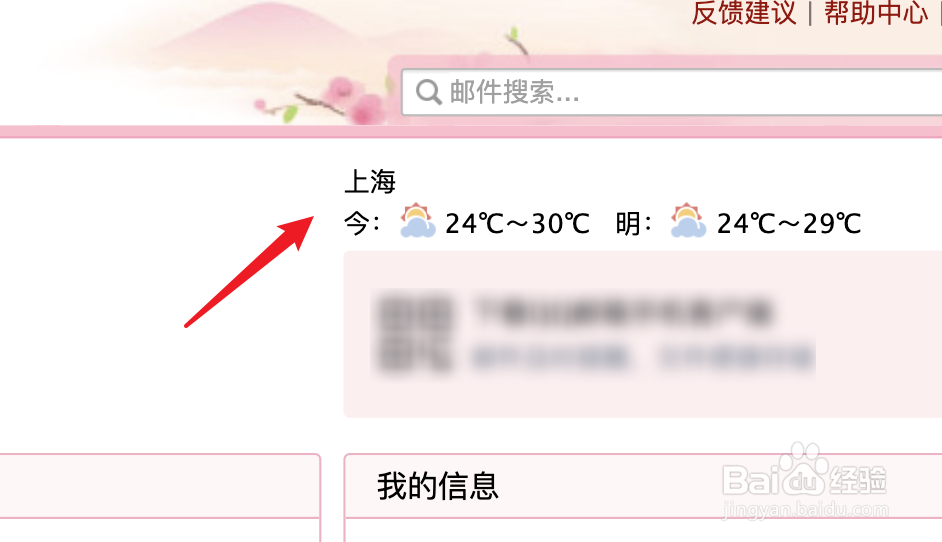Click tomorrow's partly cloudy weather icon
This screenshot has width=942, height=542.
coord(688,221)
